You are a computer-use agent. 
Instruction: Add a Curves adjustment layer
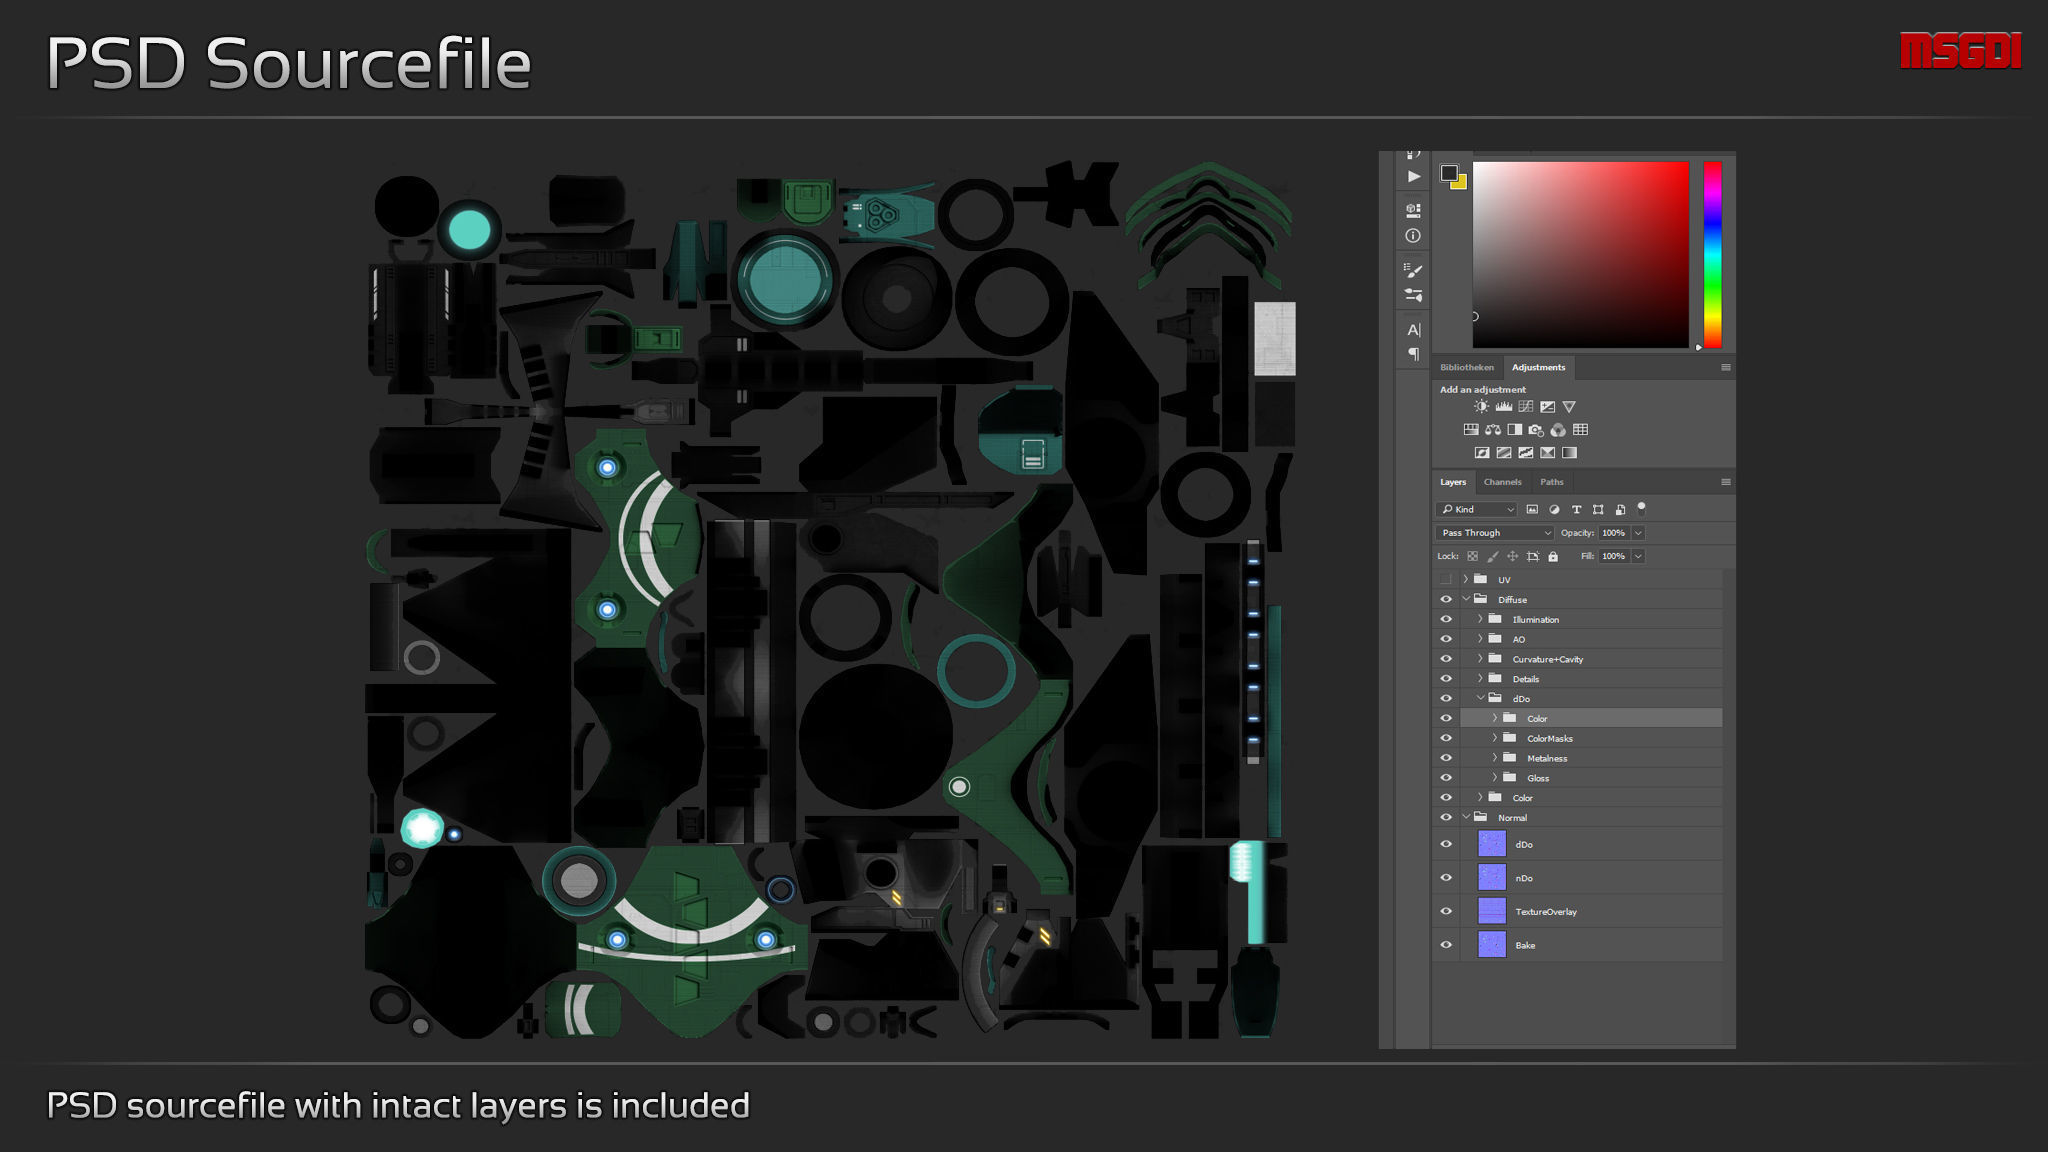pos(1525,407)
